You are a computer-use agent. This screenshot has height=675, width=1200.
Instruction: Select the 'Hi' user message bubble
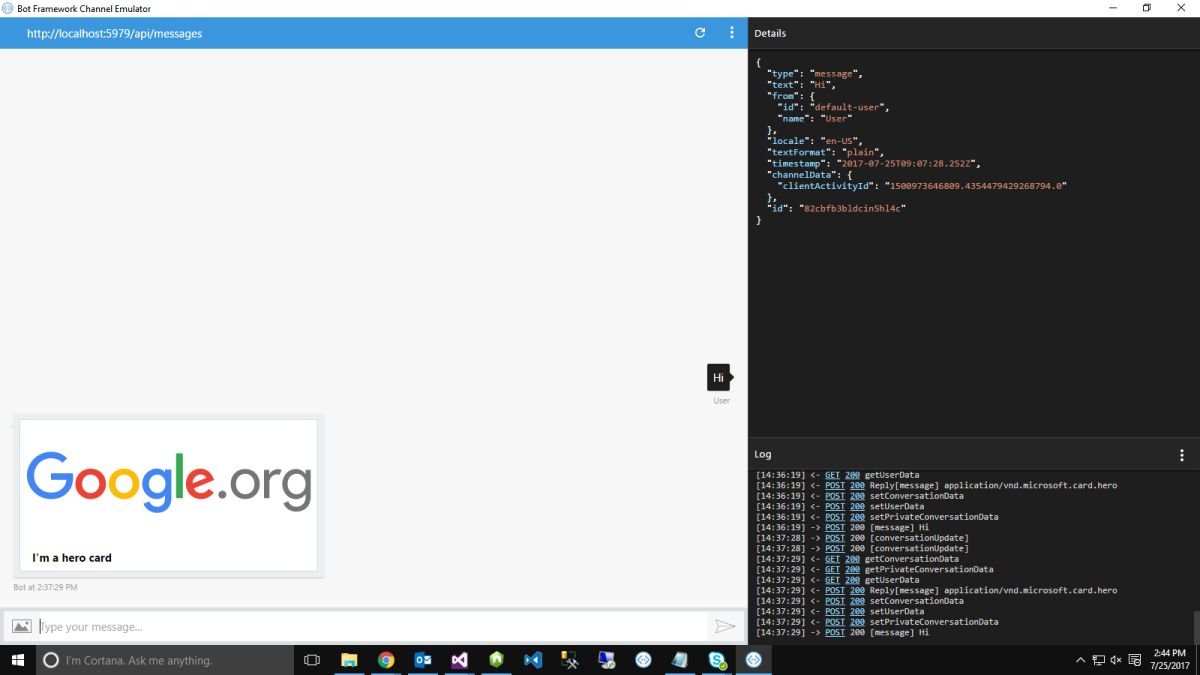(x=719, y=378)
